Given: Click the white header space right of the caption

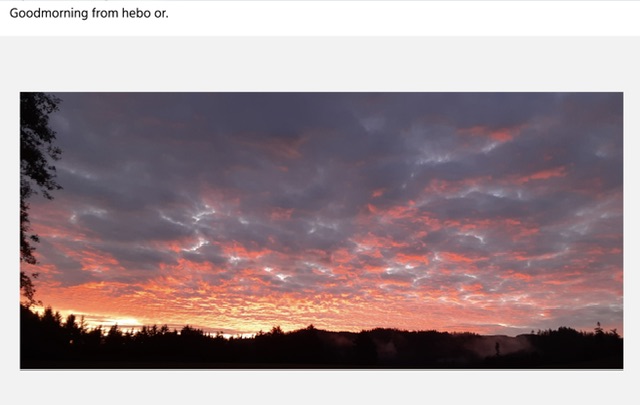Looking at the screenshot, I should [x=404, y=16].
